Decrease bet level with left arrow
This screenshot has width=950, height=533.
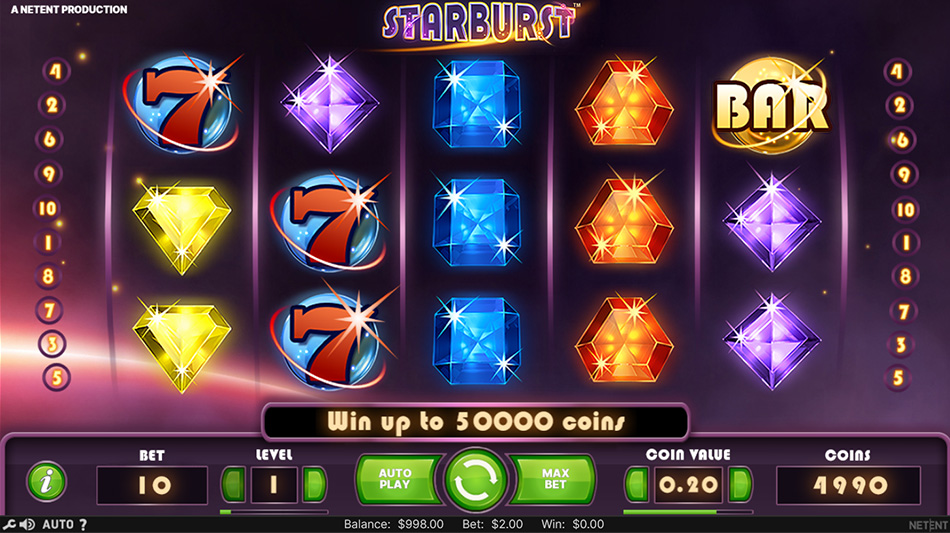point(234,485)
